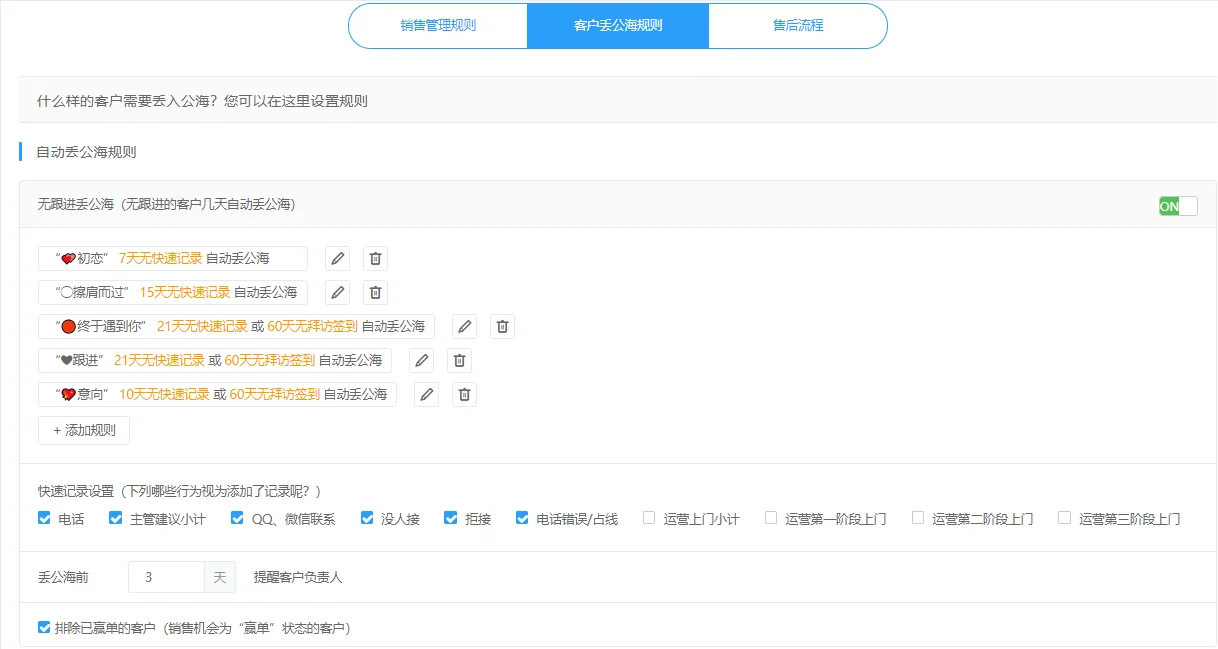The height and width of the screenshot is (649, 1218).
Task: Uncheck the 电话 checkbox
Action: point(44,517)
